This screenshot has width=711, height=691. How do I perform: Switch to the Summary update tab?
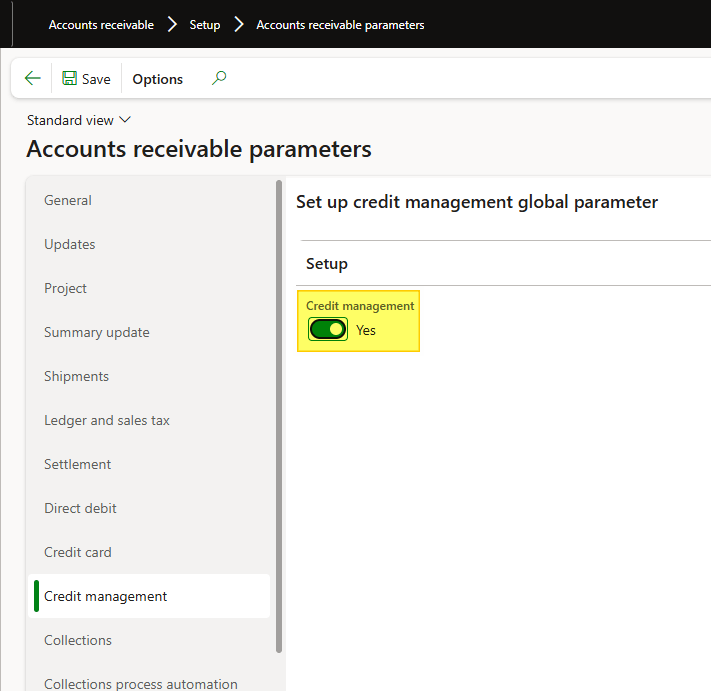pos(97,332)
